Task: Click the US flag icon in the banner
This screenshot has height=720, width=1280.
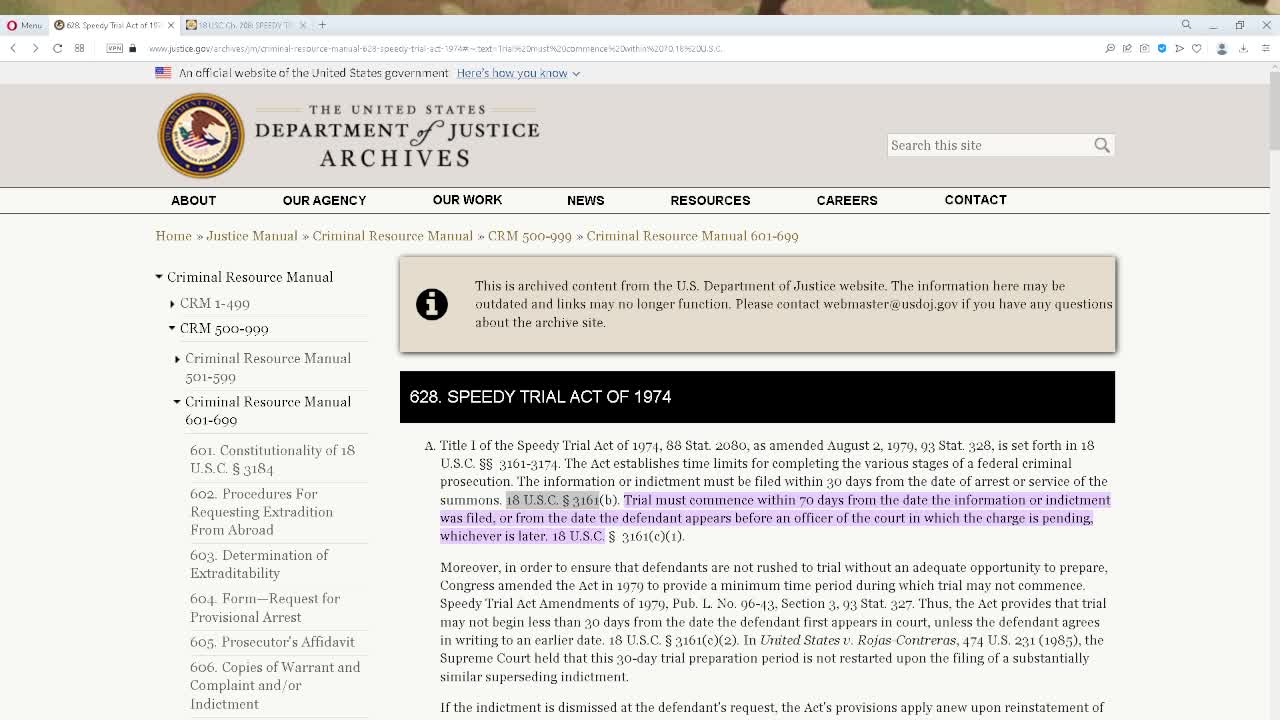Action: 163,73
